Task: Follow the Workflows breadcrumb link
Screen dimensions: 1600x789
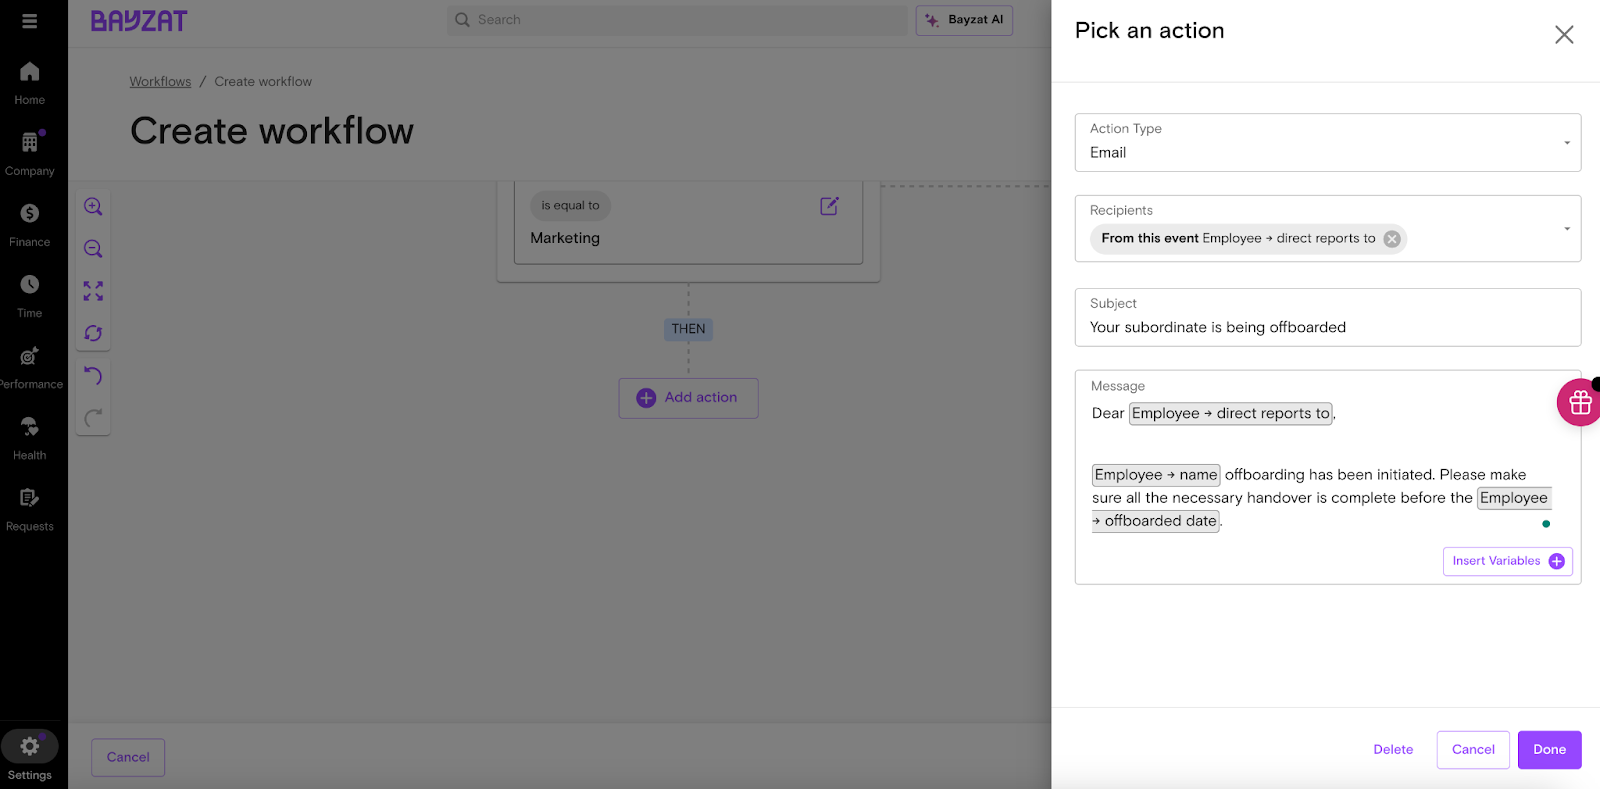Action: pyautogui.click(x=160, y=82)
